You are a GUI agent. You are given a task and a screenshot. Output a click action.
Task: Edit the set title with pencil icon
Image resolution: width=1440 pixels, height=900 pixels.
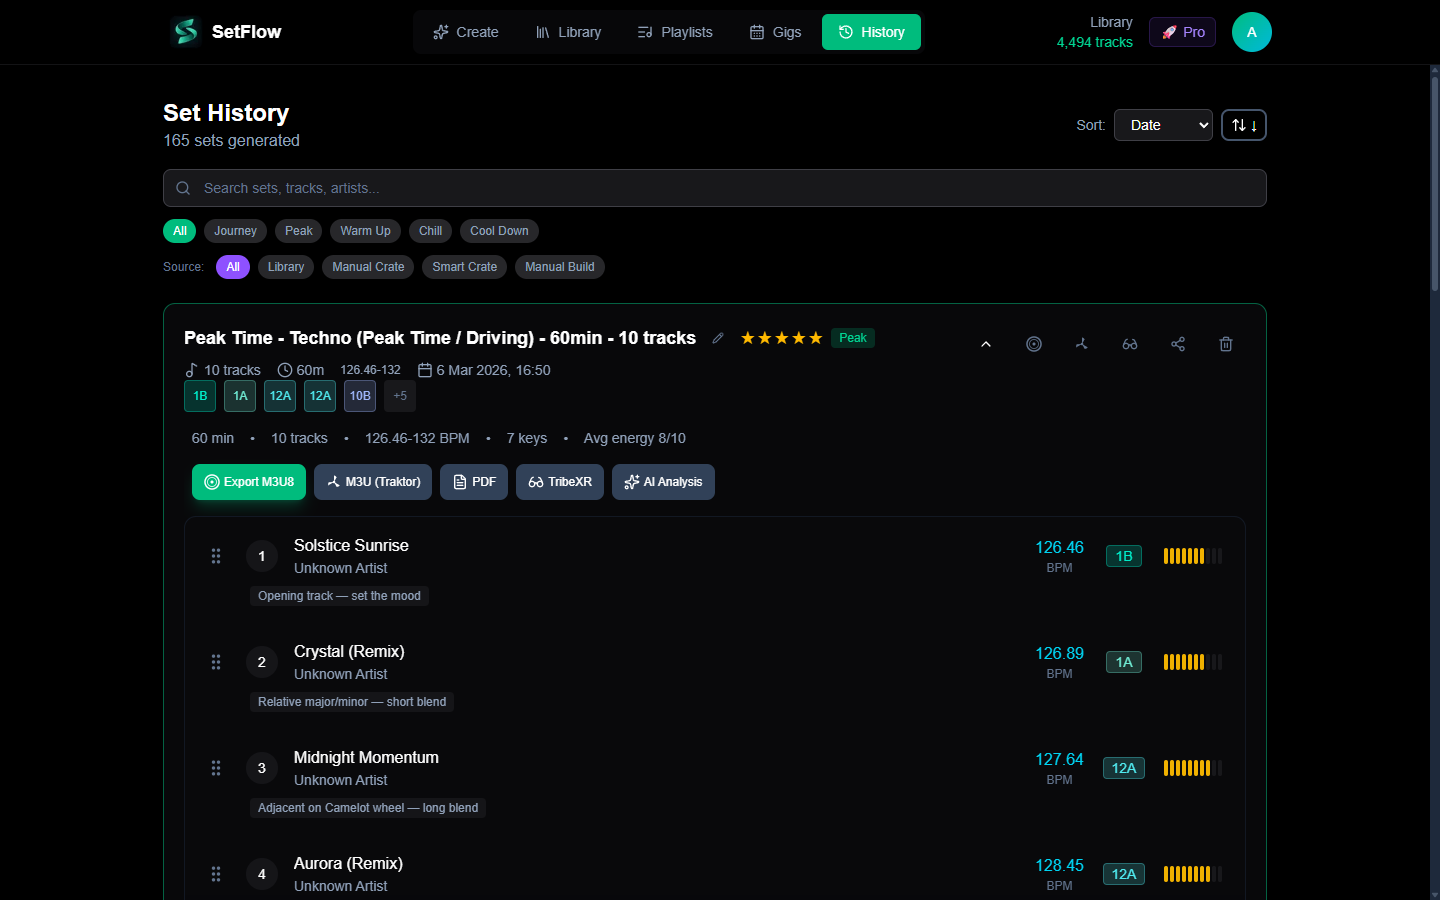click(x=718, y=338)
